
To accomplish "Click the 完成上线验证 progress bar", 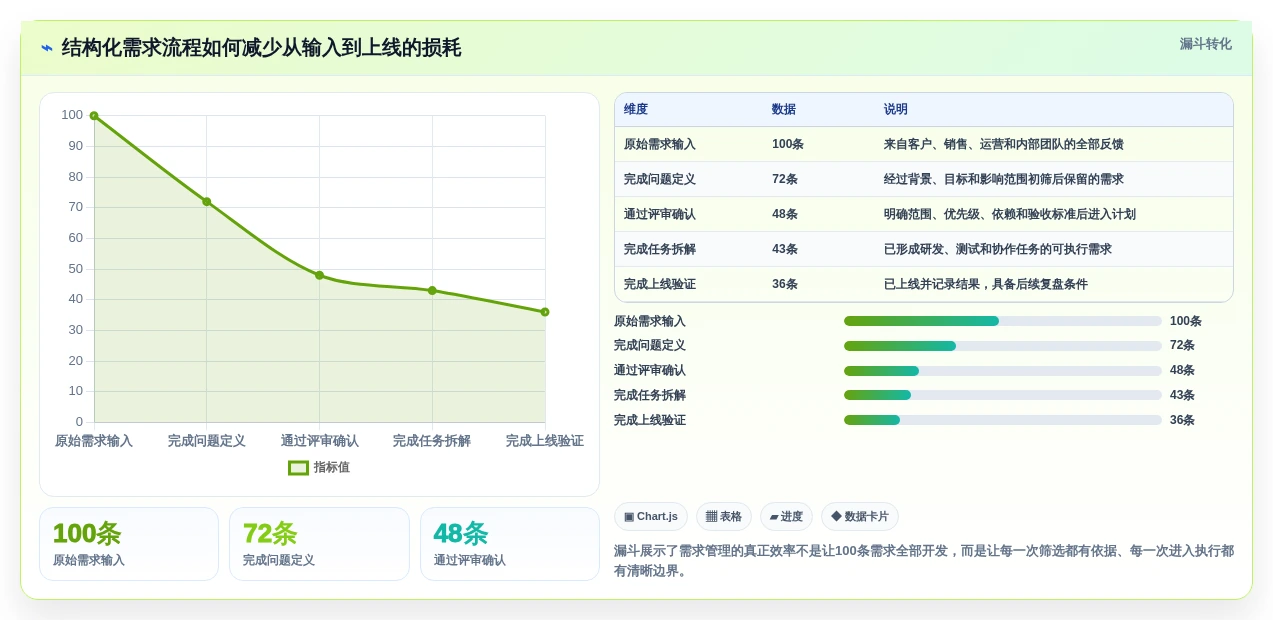I will pyautogui.click(x=1003, y=420).
